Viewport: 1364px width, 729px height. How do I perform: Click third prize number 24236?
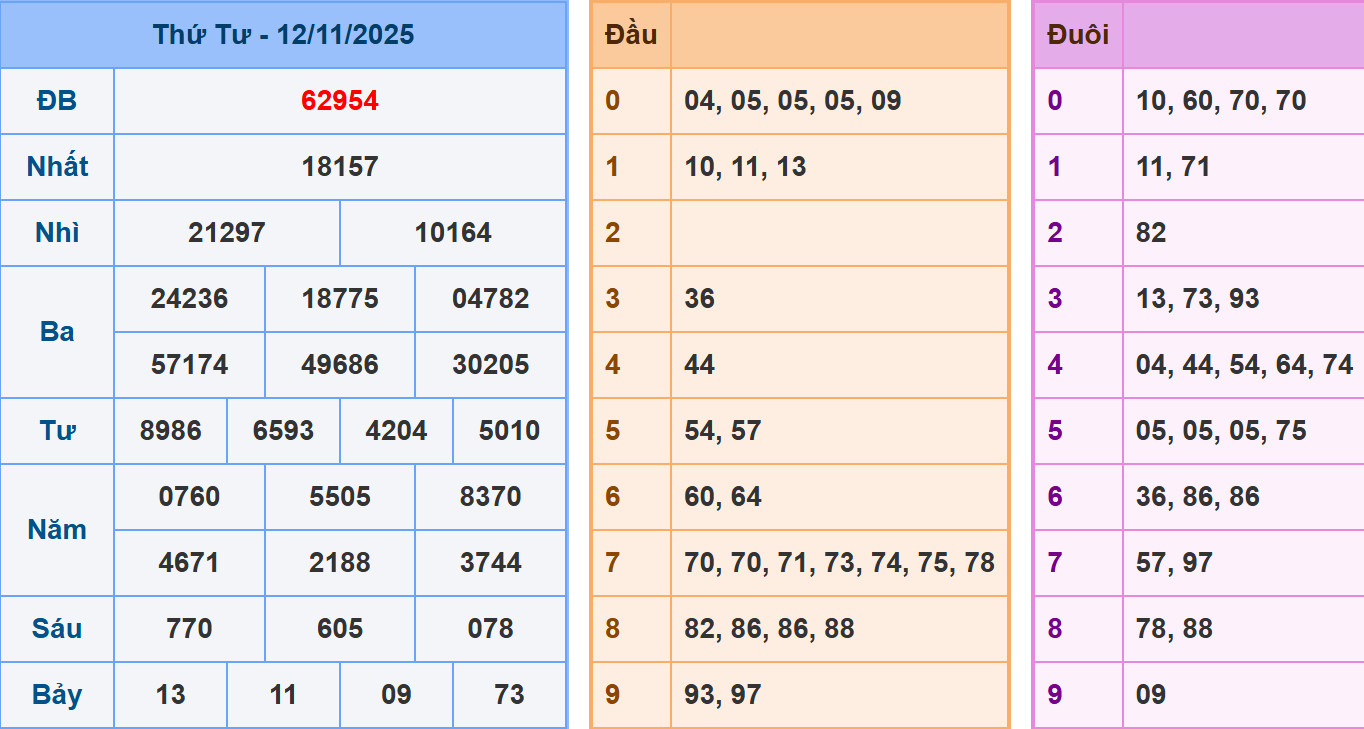(x=189, y=299)
